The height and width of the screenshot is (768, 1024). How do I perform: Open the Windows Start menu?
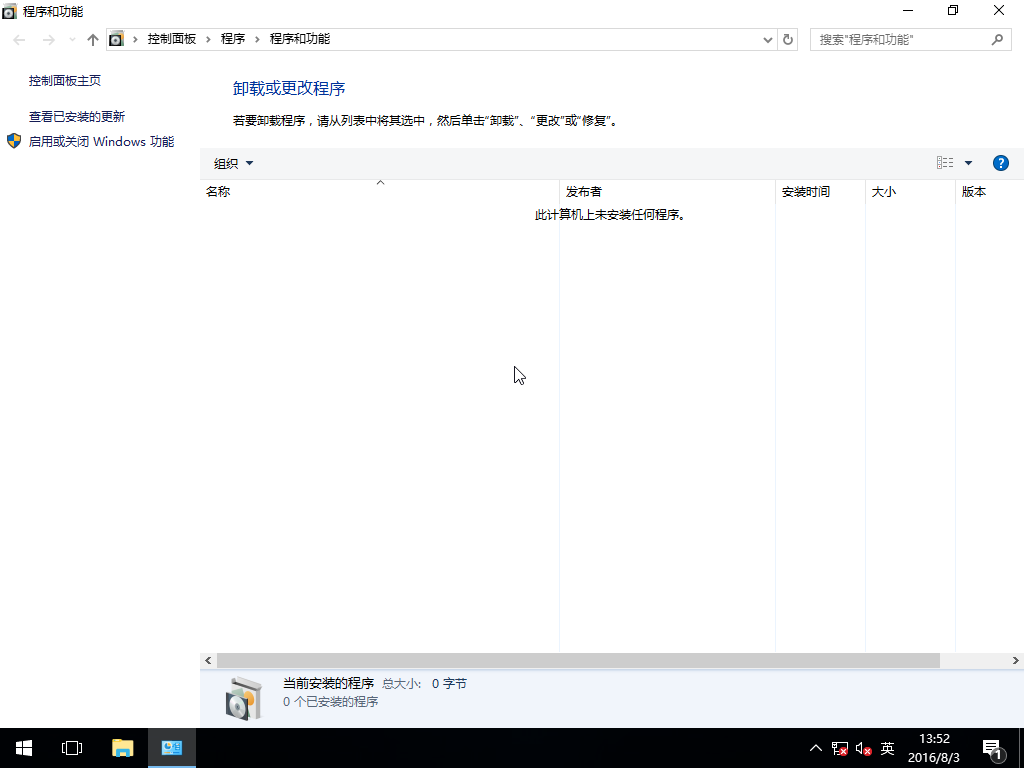click(x=24, y=747)
